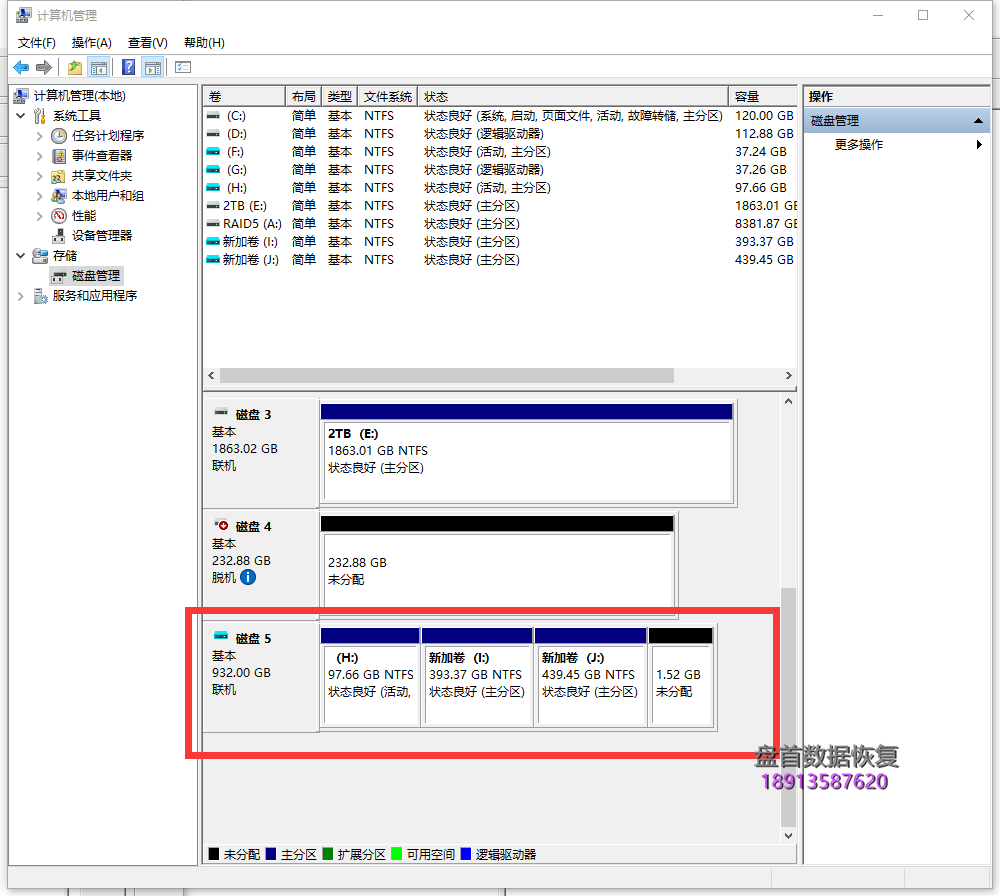Image resolution: width=1000 pixels, height=896 pixels.
Task: Collapse the 磁盘管理 actions section arrow
Action: pos(978,121)
